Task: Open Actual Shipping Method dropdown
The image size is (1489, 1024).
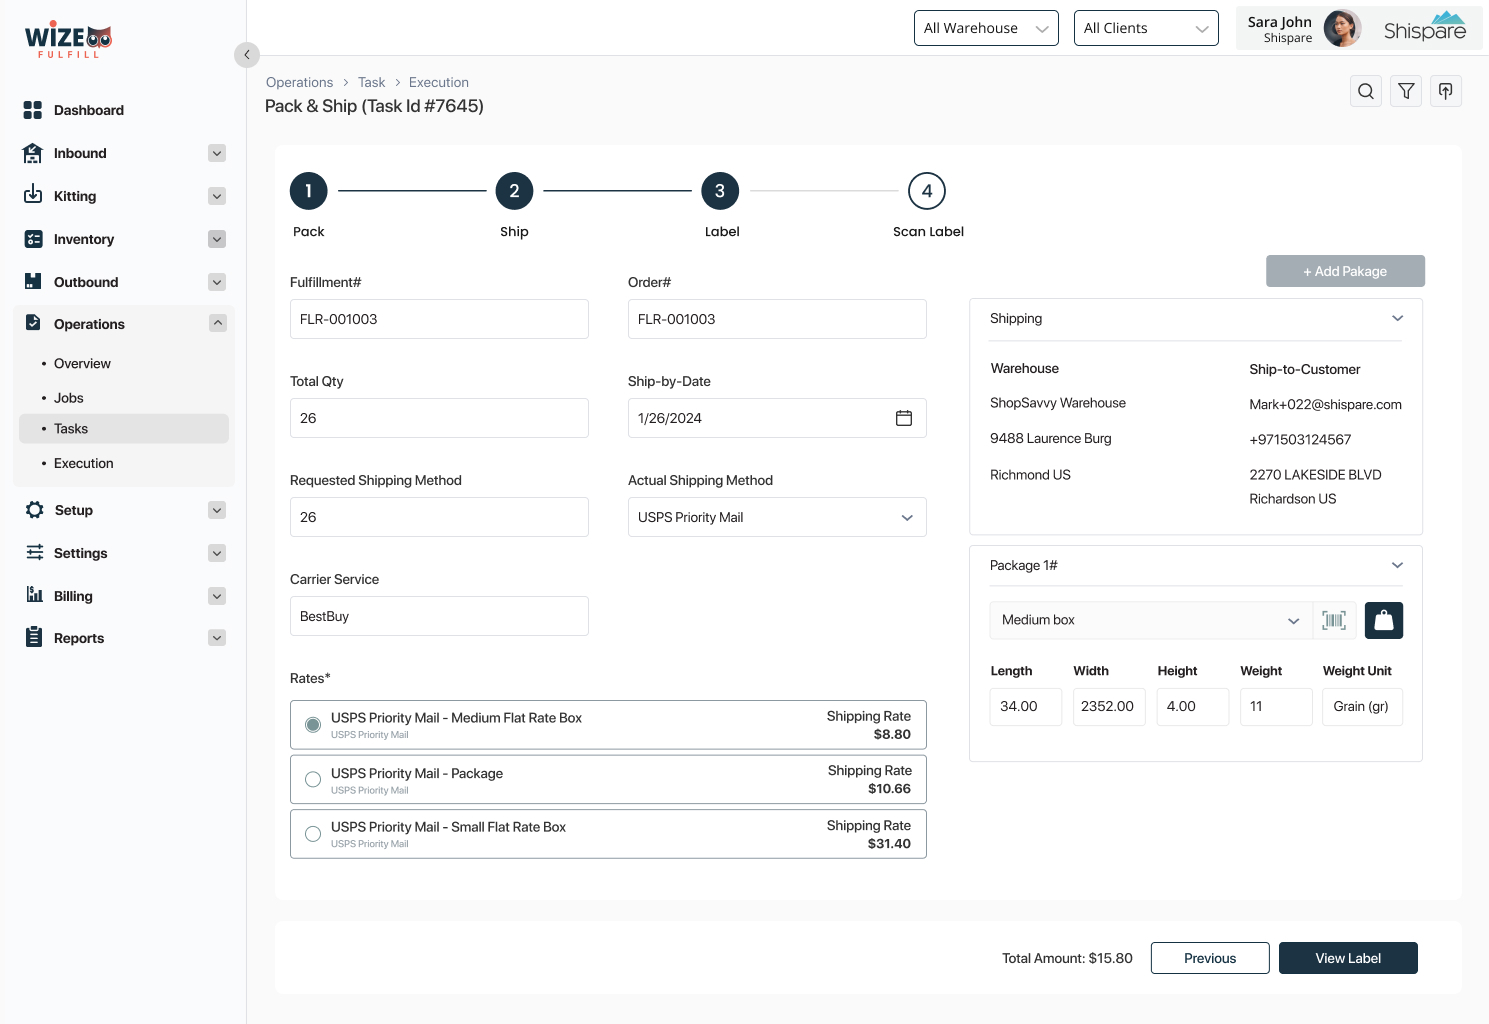Action: click(x=776, y=517)
